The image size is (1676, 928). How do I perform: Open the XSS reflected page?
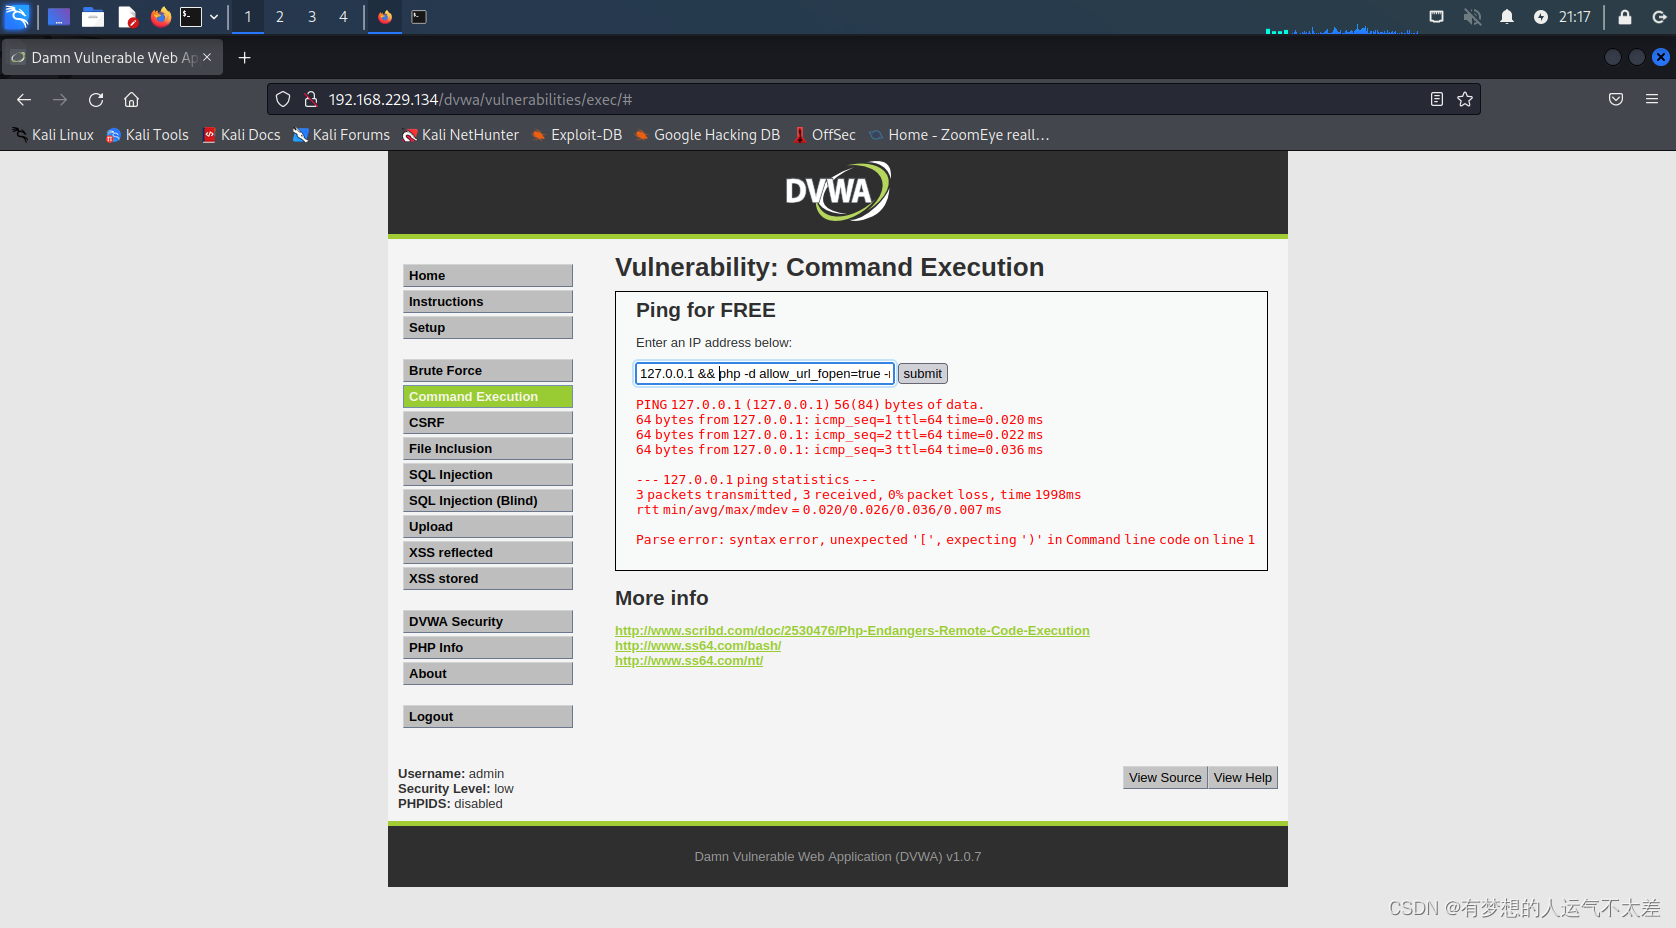point(488,553)
